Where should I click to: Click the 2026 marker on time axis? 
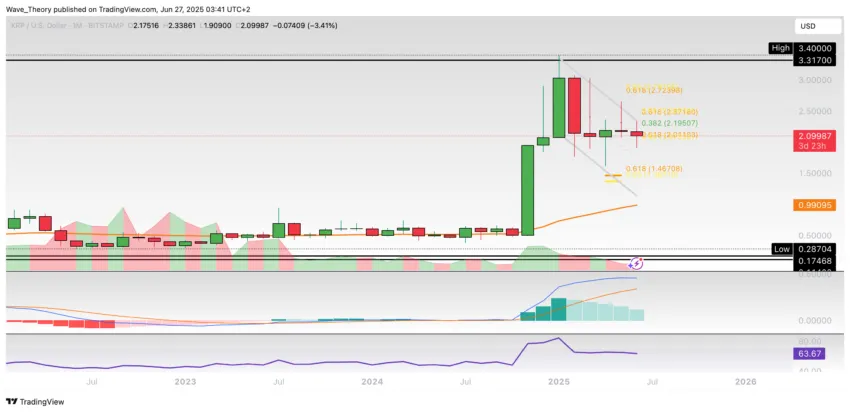(746, 382)
